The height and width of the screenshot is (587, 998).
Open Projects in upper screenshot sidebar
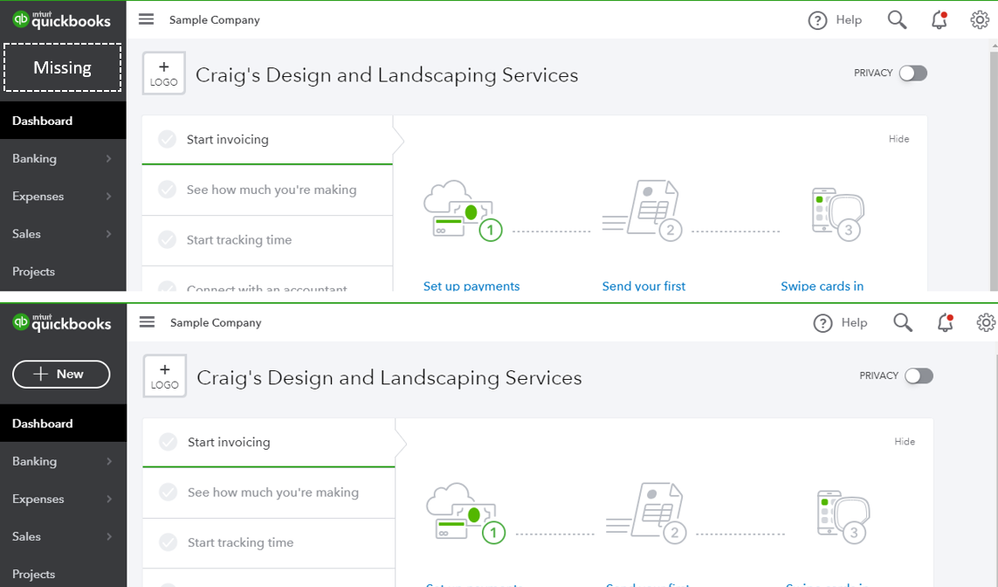(x=63, y=272)
